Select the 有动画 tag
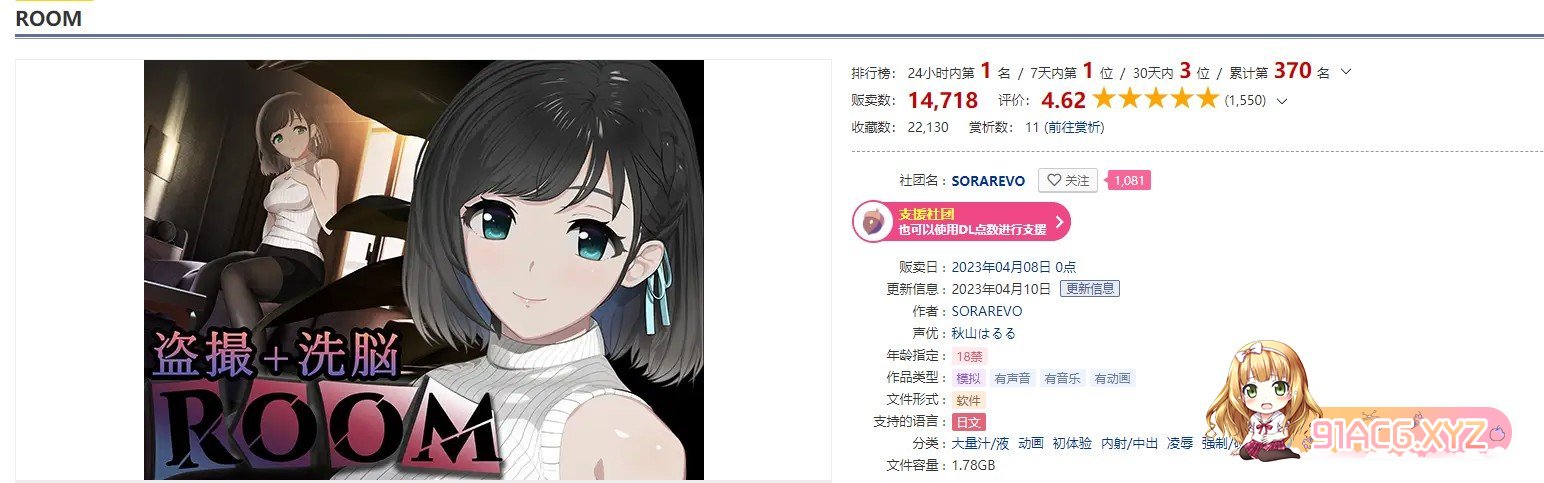The height and width of the screenshot is (483, 1544). (x=1113, y=378)
